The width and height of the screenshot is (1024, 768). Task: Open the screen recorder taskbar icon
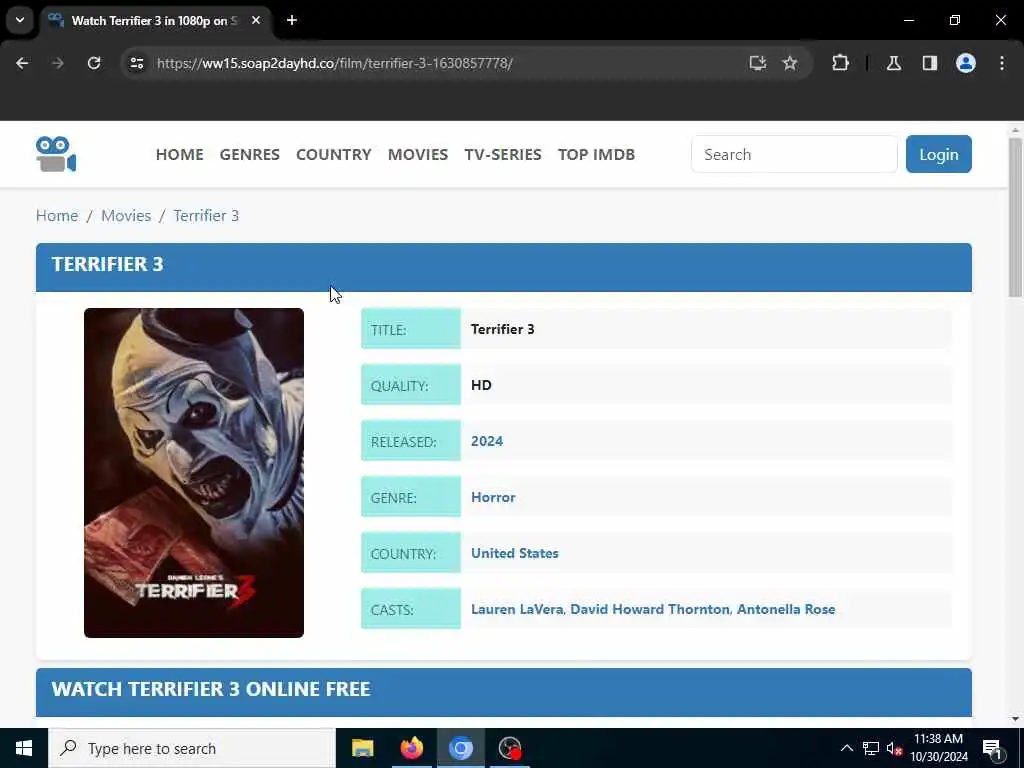point(509,748)
